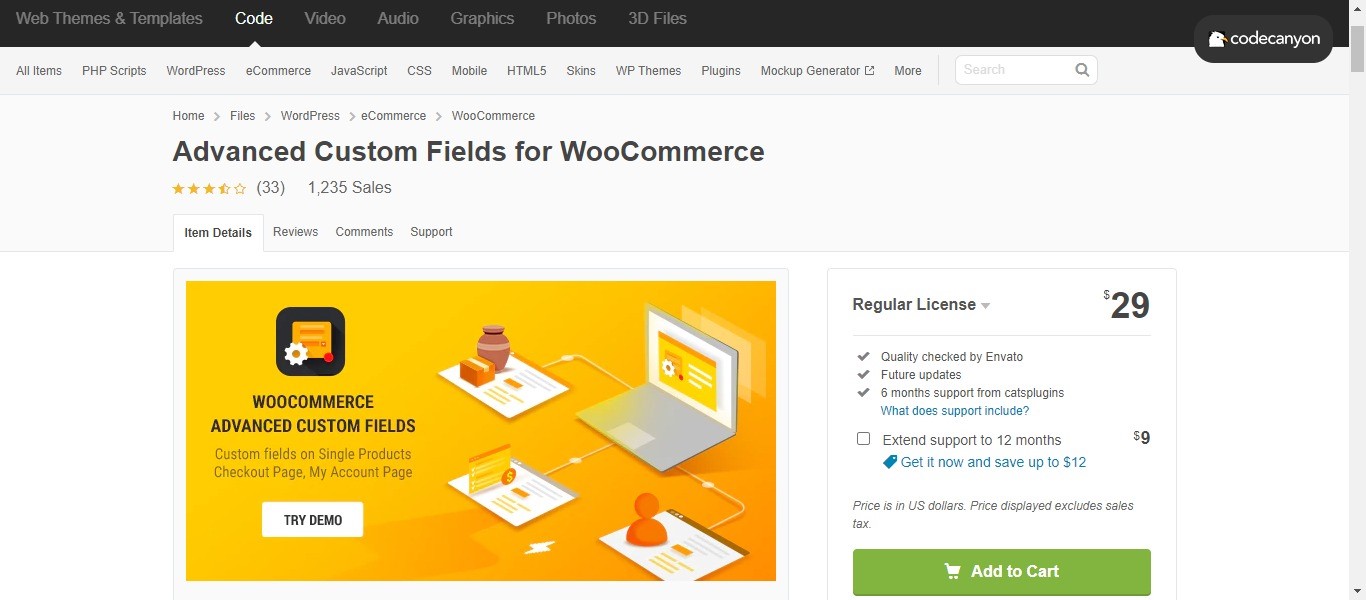Go to WordPress breadcrumb

pos(310,116)
